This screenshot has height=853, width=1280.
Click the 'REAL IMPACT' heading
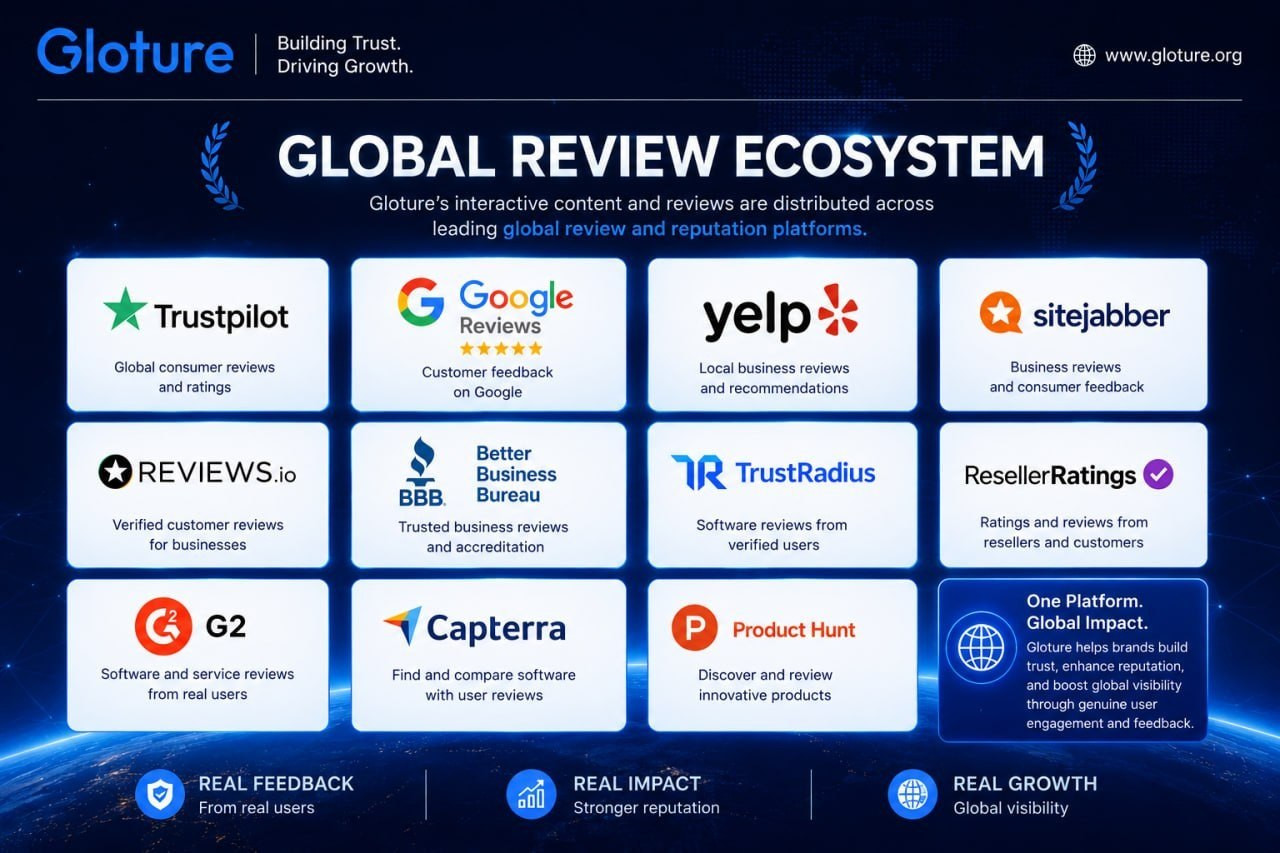tap(637, 783)
